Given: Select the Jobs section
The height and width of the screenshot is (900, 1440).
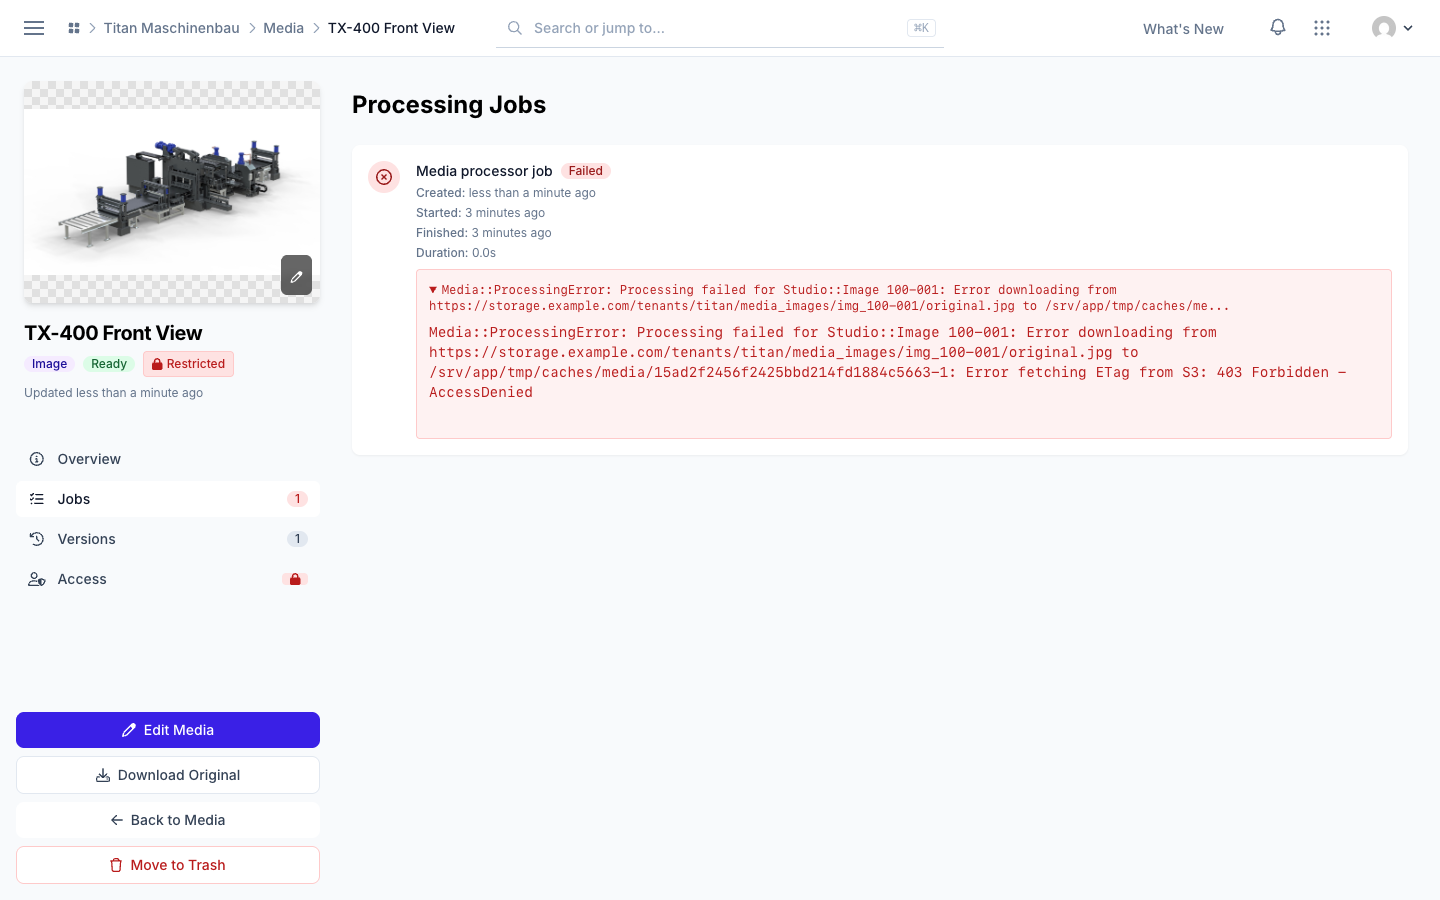Looking at the screenshot, I should click(x=168, y=499).
